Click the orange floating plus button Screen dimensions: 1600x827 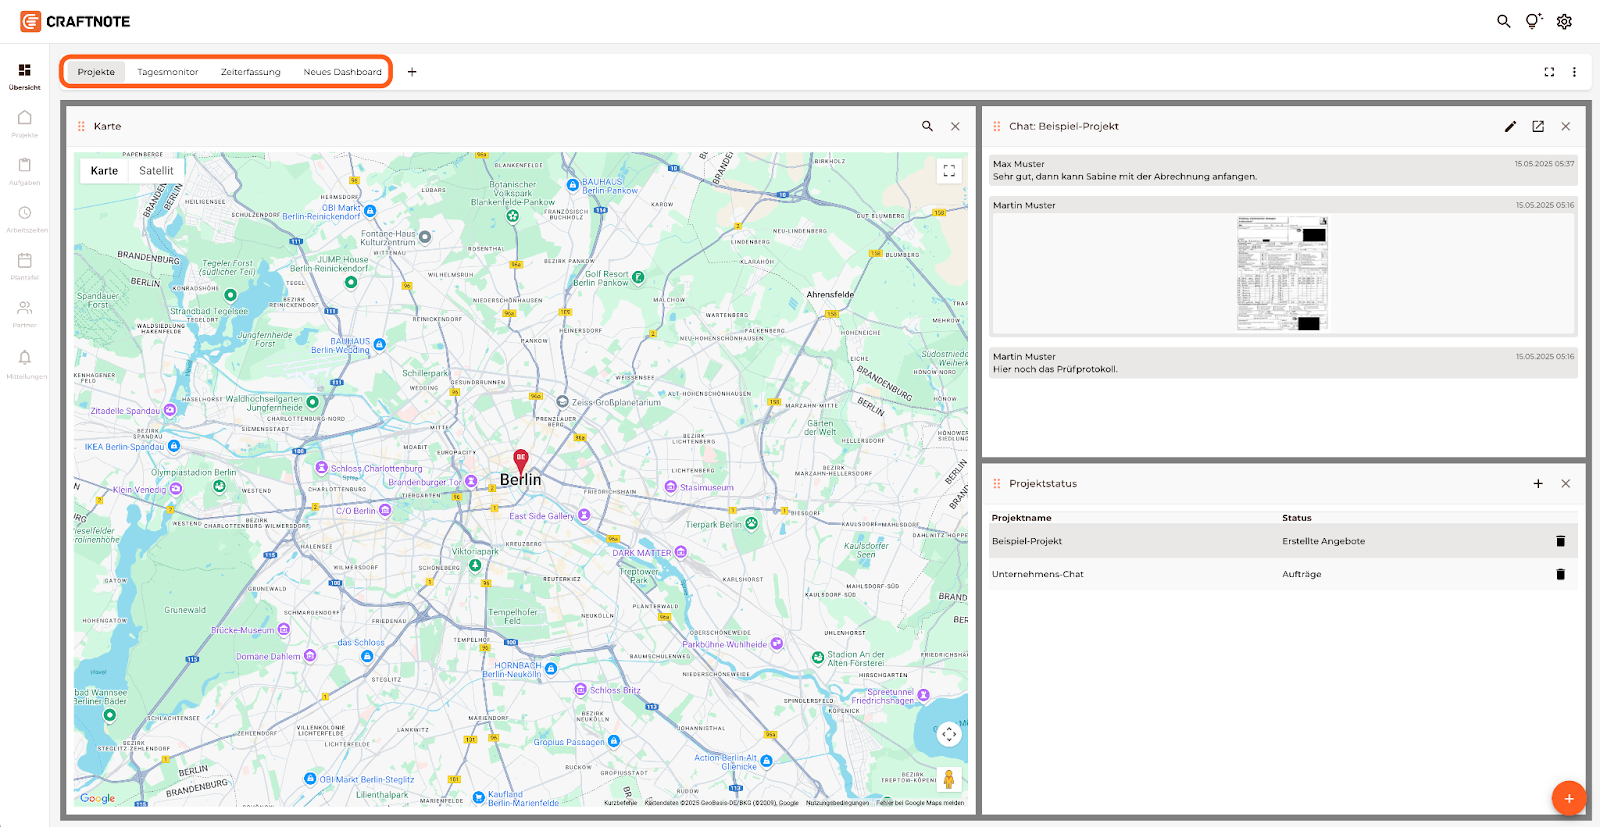[1569, 798]
